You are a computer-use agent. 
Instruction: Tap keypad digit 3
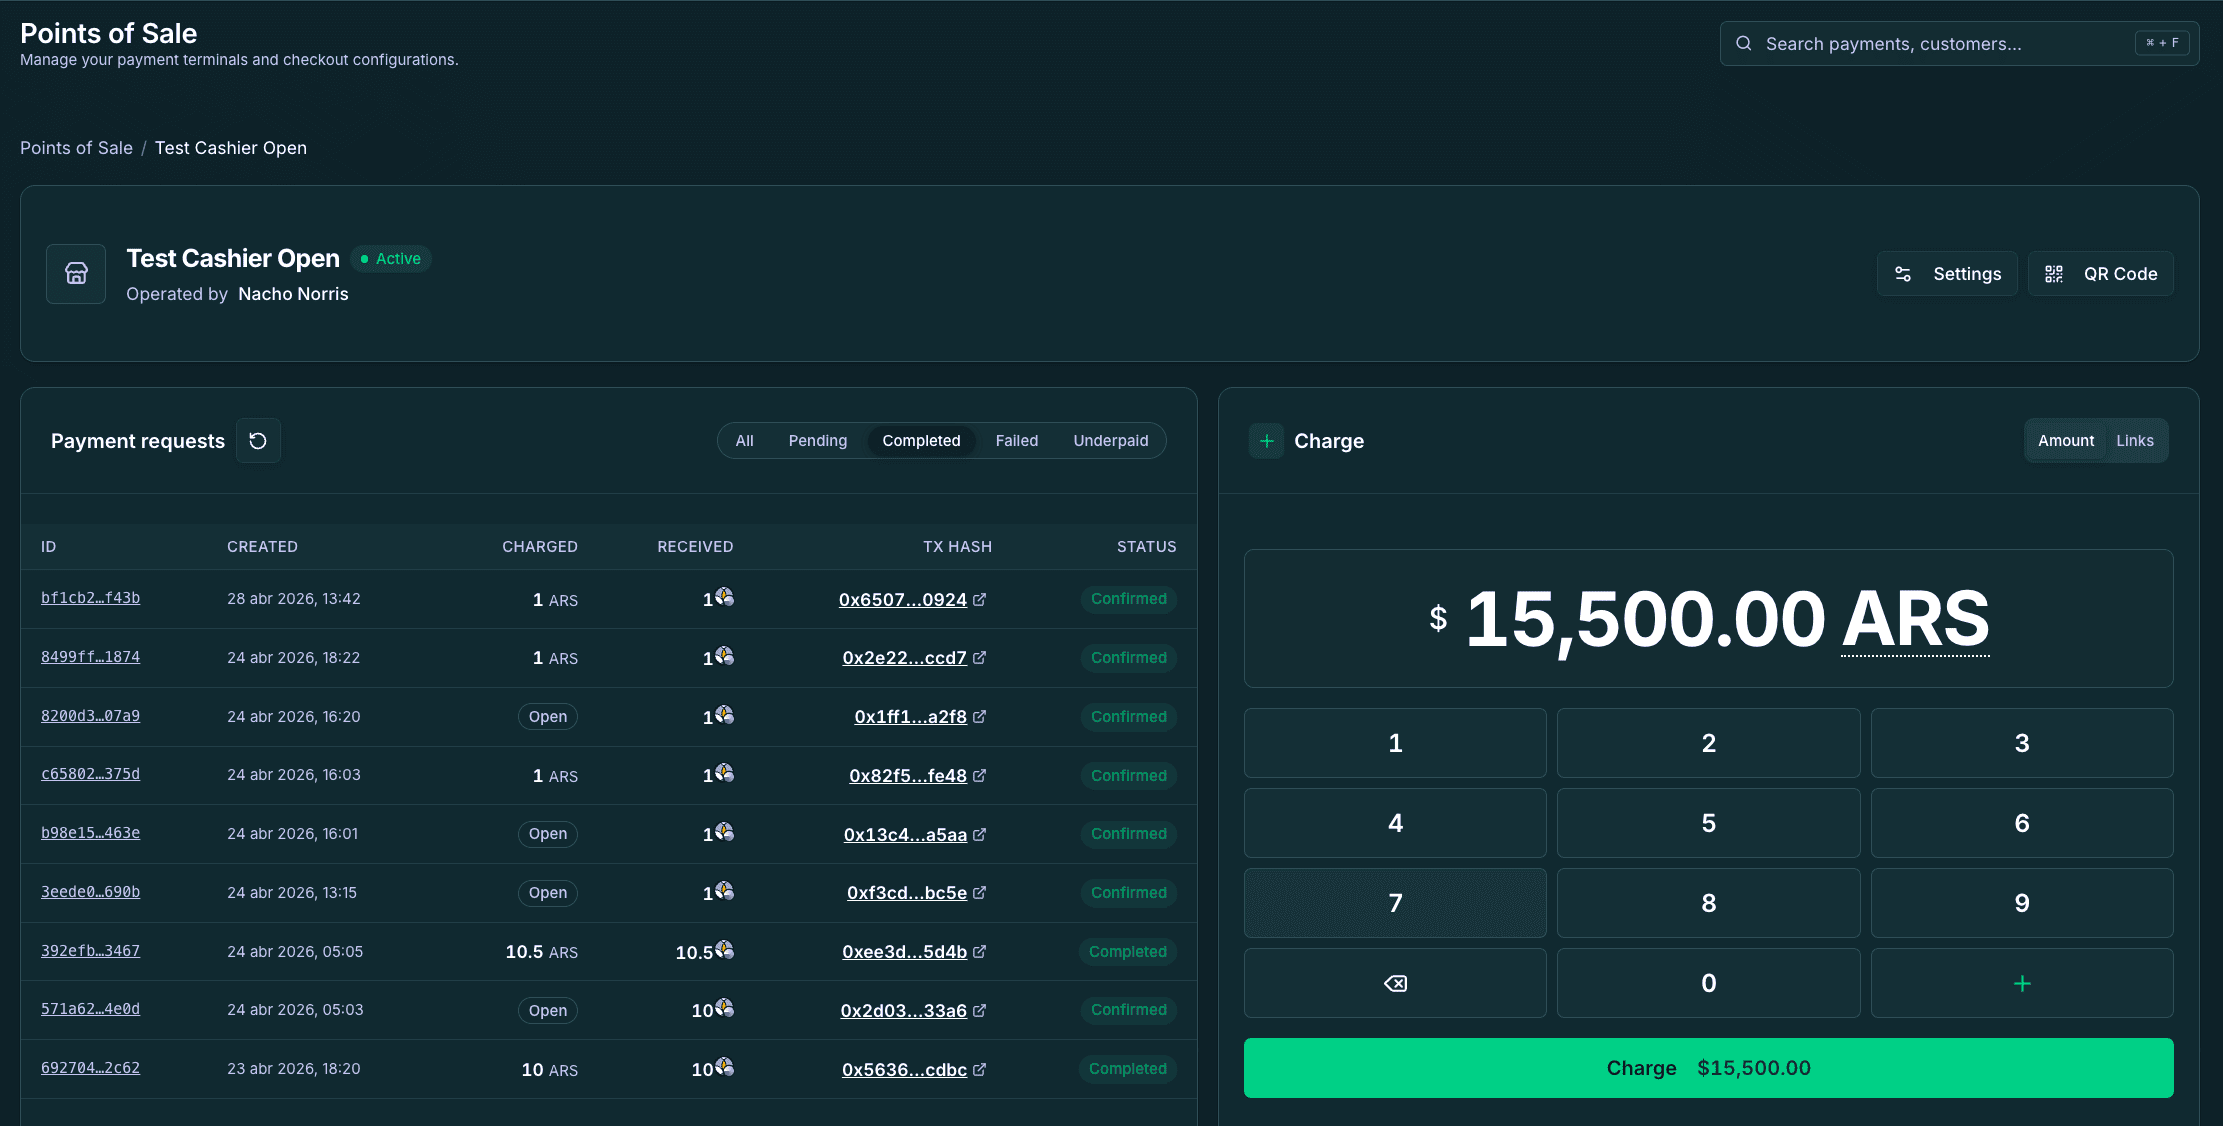2022,743
